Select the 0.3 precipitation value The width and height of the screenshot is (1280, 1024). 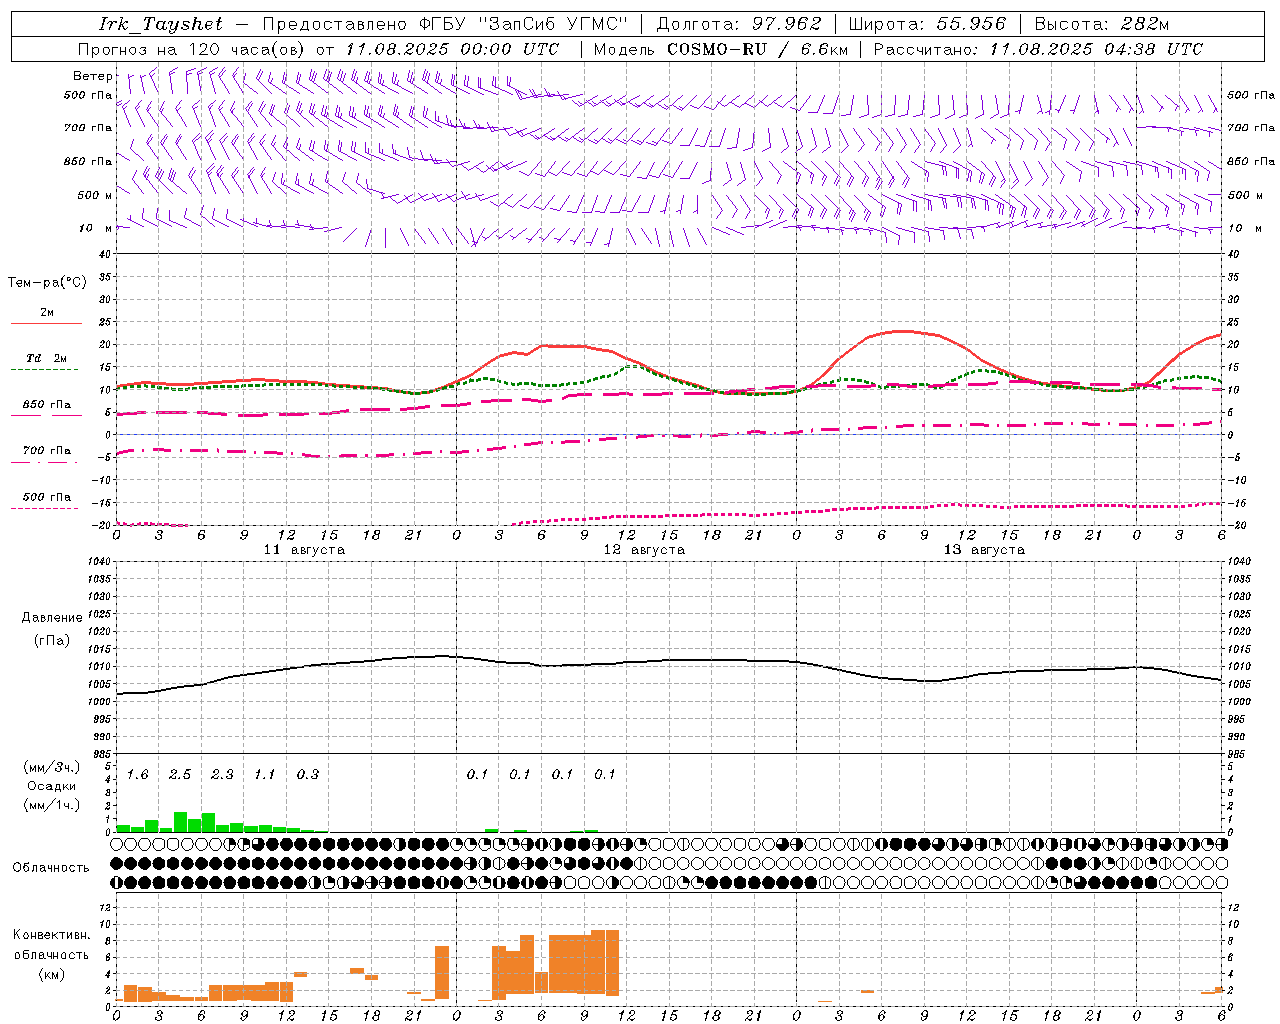coord(308,775)
